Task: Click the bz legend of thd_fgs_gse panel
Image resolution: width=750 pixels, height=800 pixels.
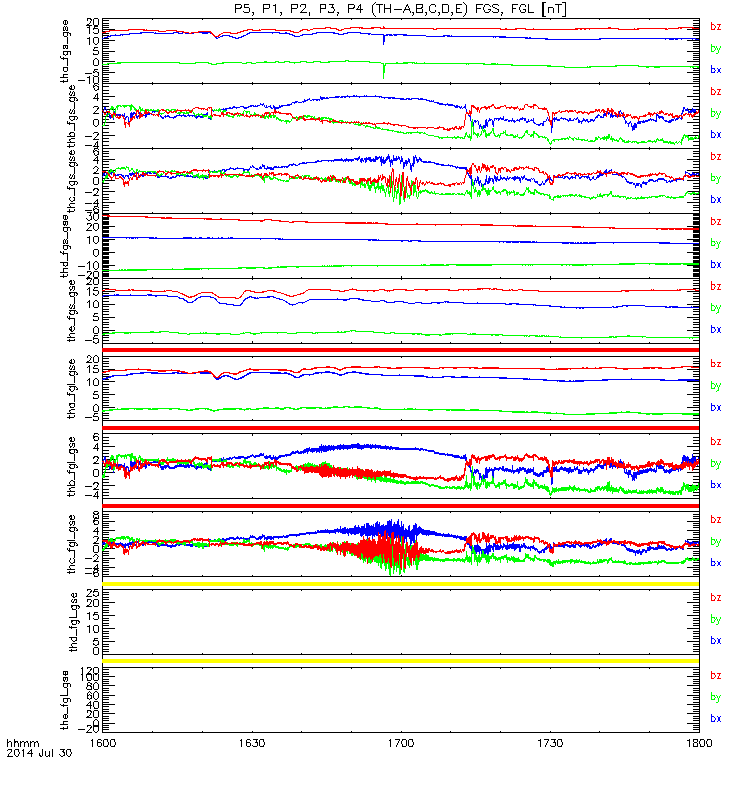Action: click(x=716, y=221)
